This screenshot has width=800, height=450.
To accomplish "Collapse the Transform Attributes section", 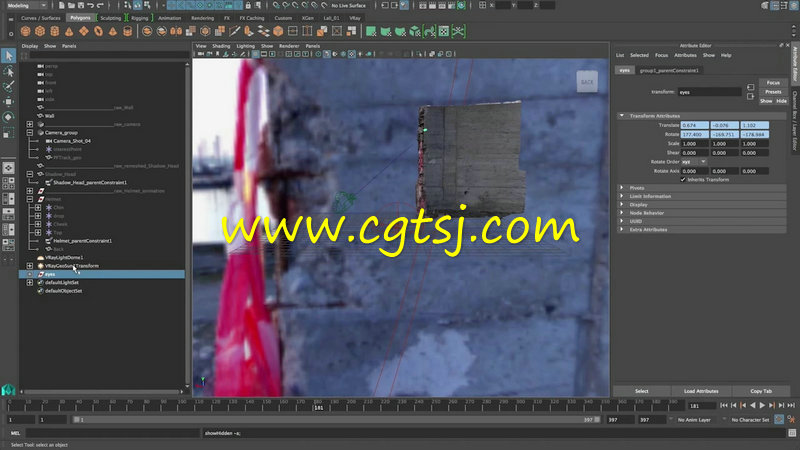I will click(621, 116).
